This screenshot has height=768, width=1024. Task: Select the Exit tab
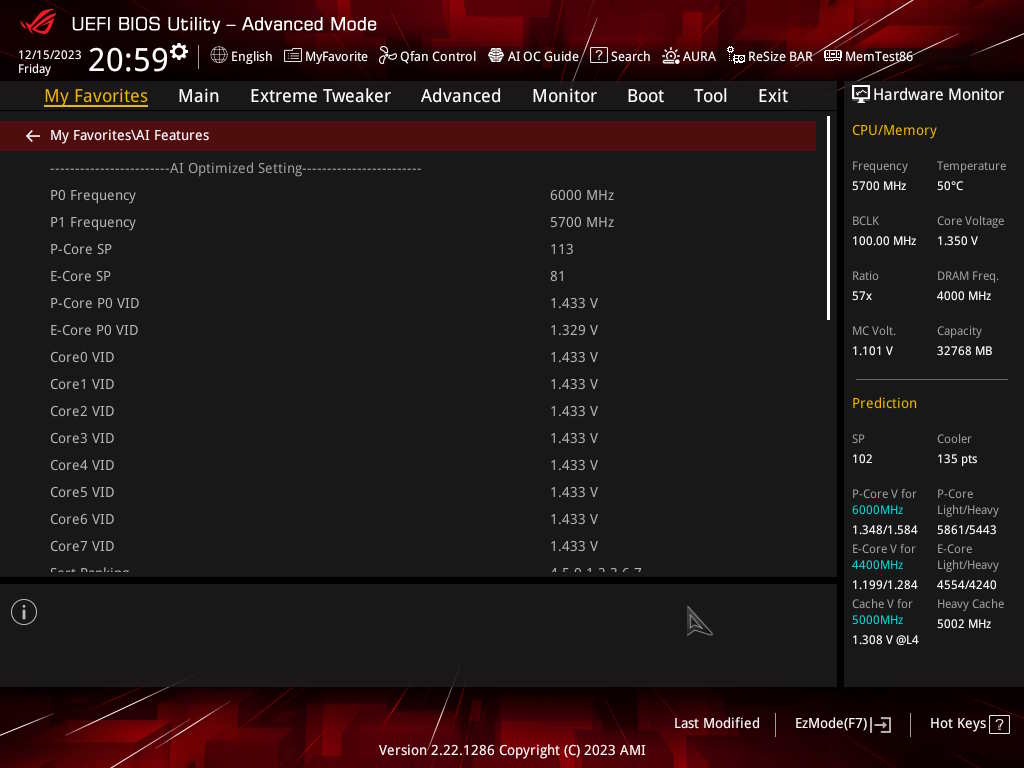coord(773,96)
